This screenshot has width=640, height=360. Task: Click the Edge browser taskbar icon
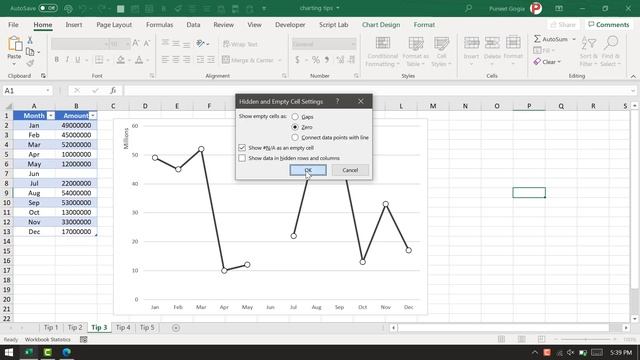67,352
